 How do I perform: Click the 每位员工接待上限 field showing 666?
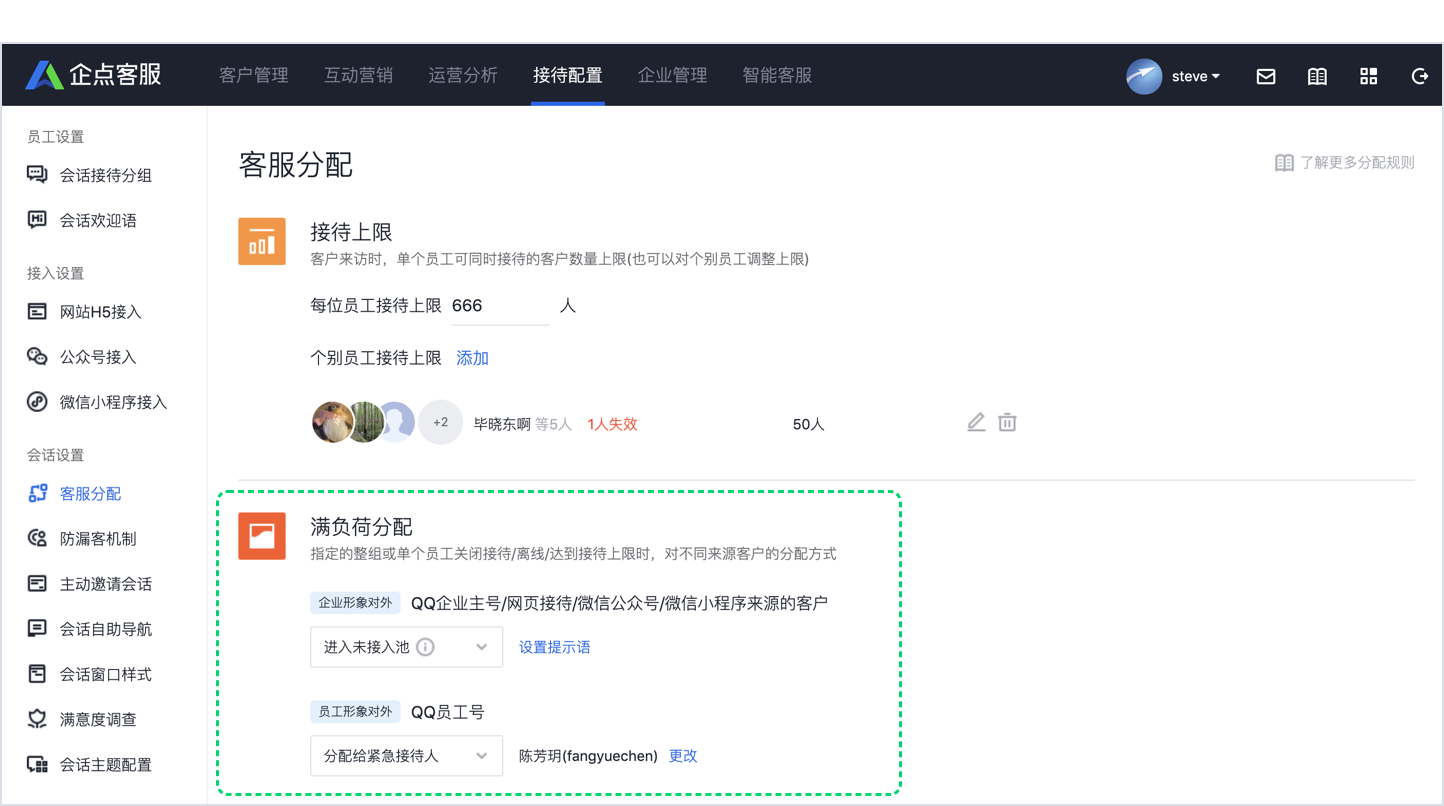500,306
